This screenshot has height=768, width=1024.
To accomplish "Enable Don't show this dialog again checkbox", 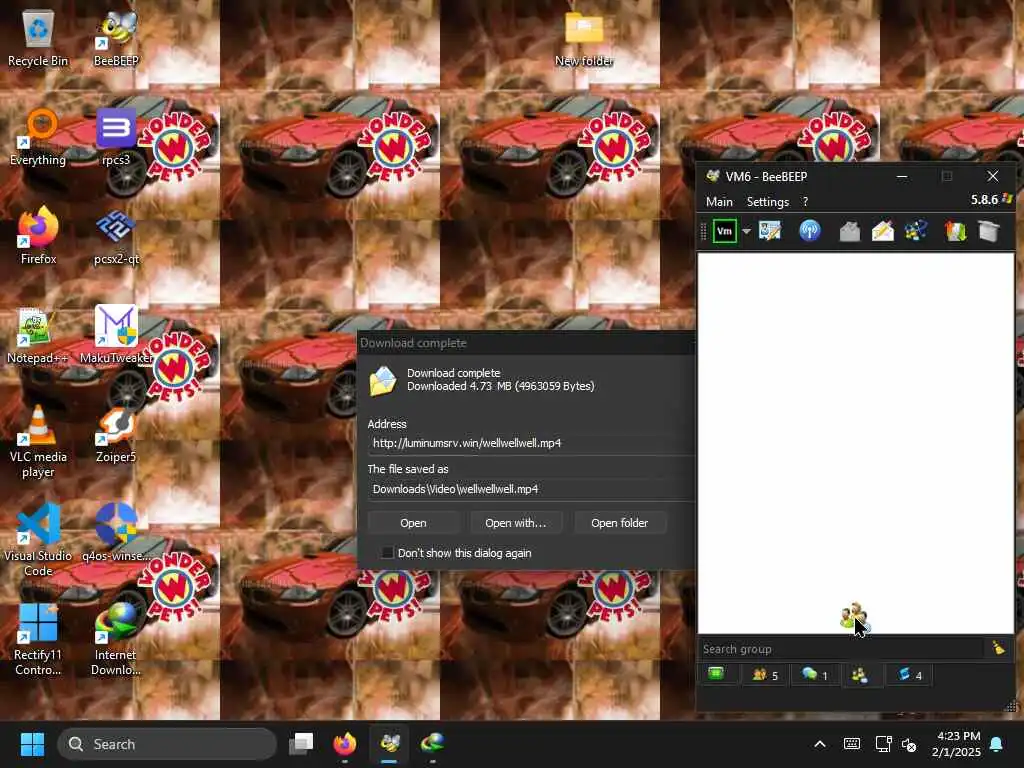I will tap(387, 553).
